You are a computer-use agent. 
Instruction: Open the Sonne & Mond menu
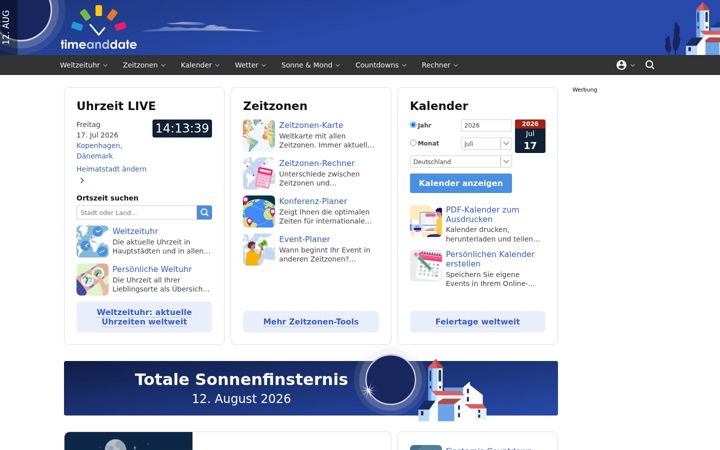tap(310, 65)
